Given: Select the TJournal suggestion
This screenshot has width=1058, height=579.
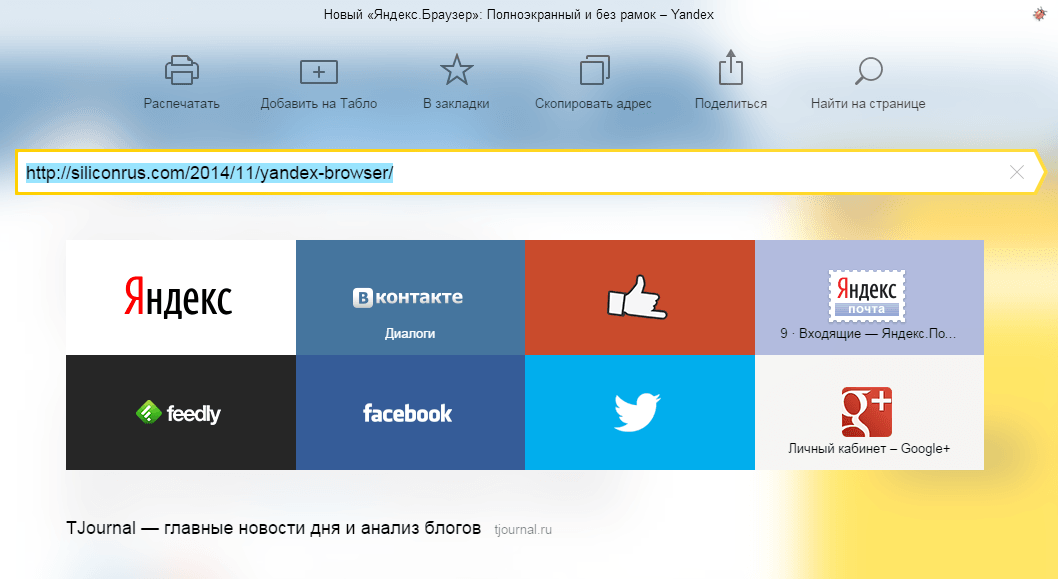Looking at the screenshot, I should click(x=309, y=528).
